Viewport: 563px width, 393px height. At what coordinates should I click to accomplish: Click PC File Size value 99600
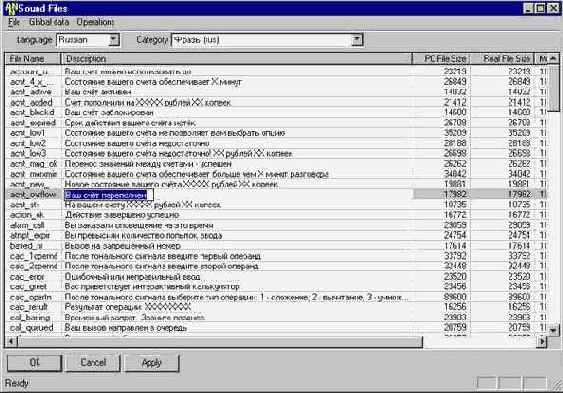455,297
